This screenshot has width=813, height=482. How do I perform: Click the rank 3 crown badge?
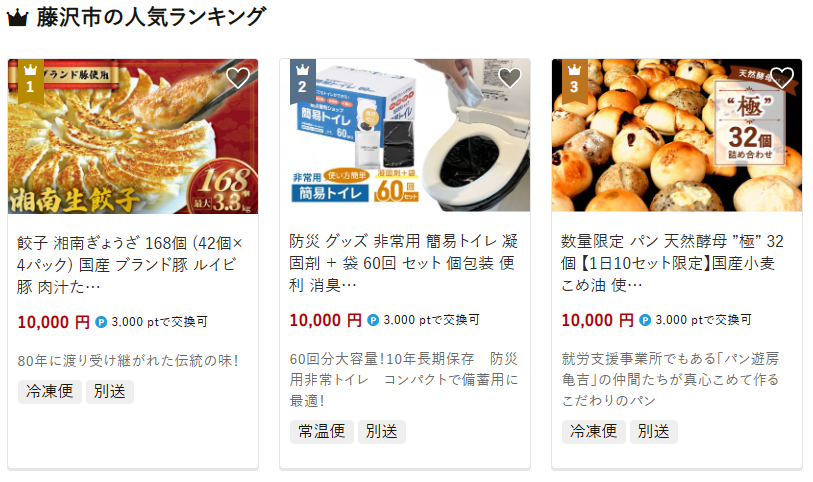574,80
